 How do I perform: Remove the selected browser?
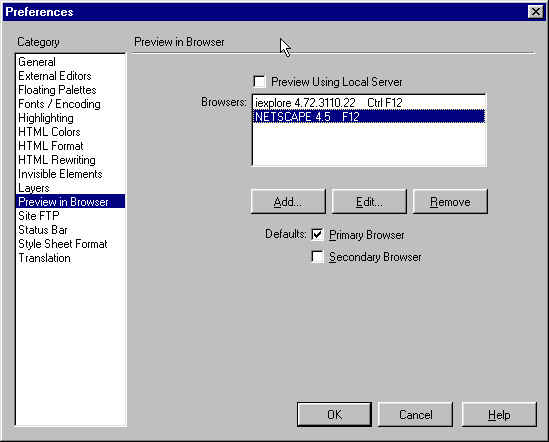point(450,201)
